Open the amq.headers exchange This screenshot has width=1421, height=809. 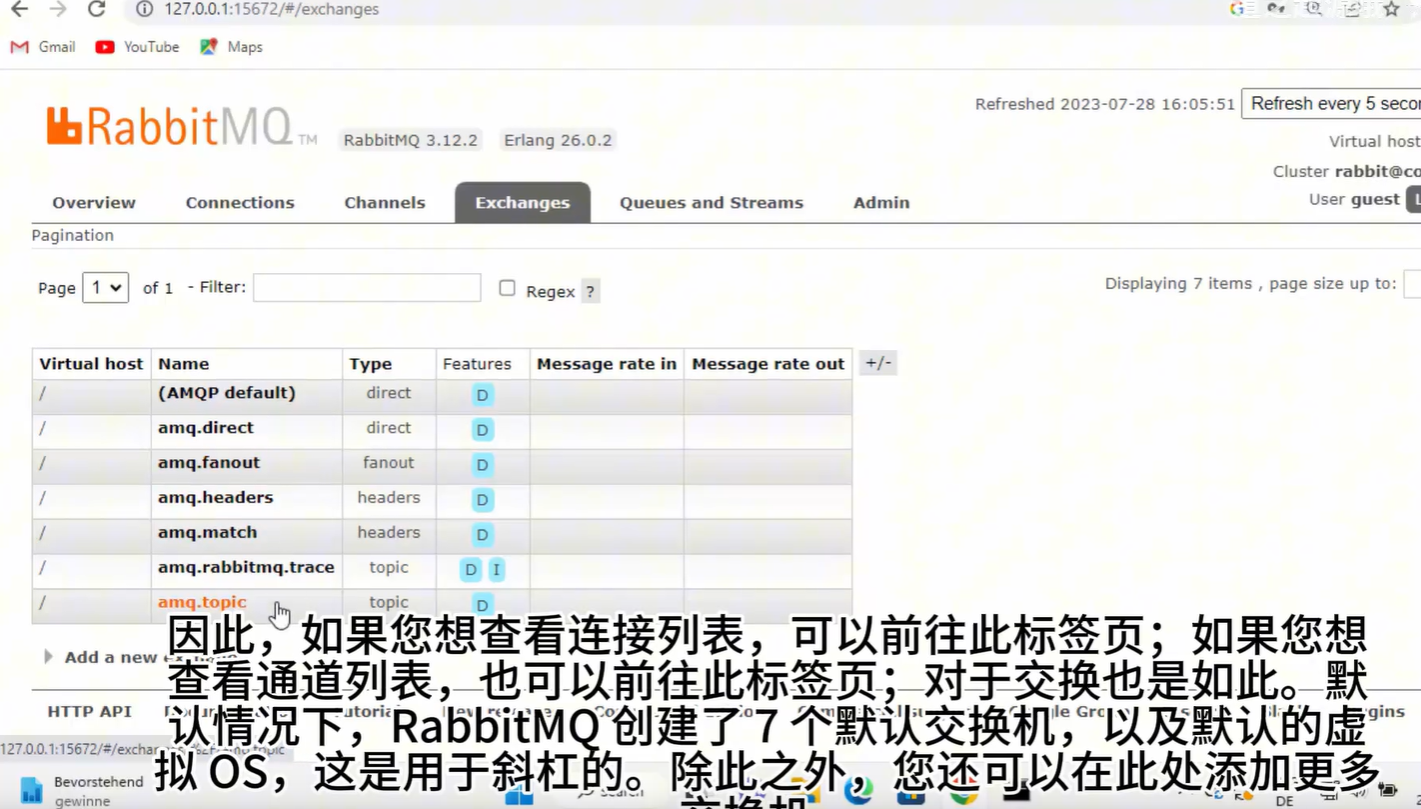pyautogui.click(x=215, y=498)
